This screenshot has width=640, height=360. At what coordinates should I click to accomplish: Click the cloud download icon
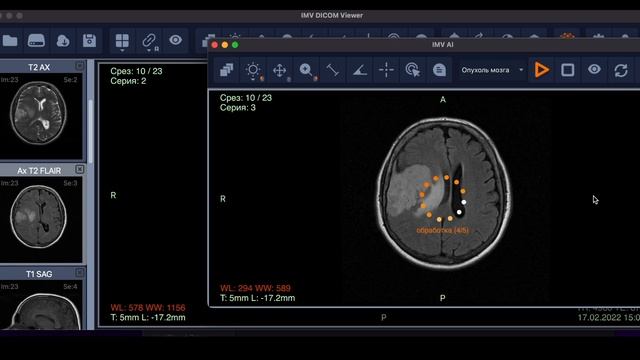click(62, 40)
